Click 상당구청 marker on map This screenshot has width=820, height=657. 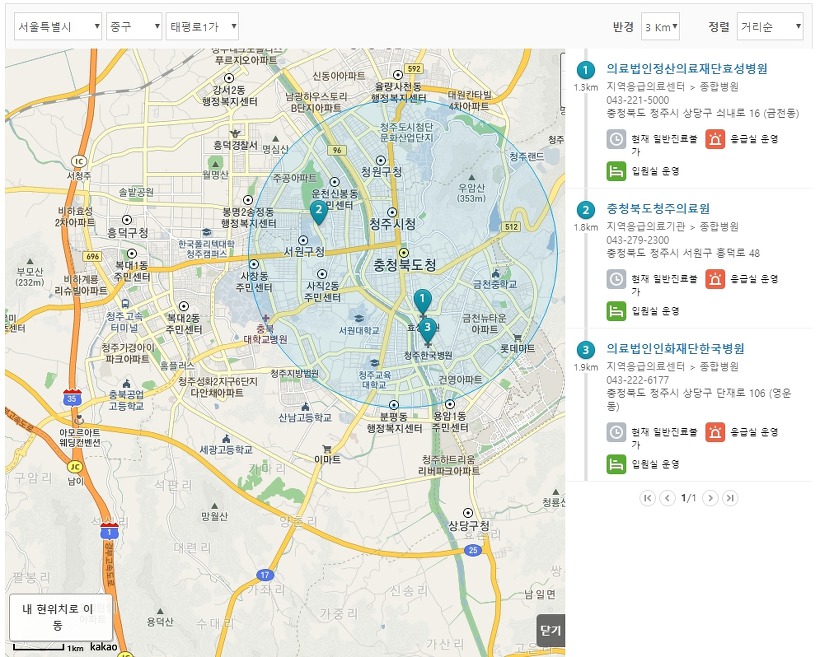coord(468,513)
